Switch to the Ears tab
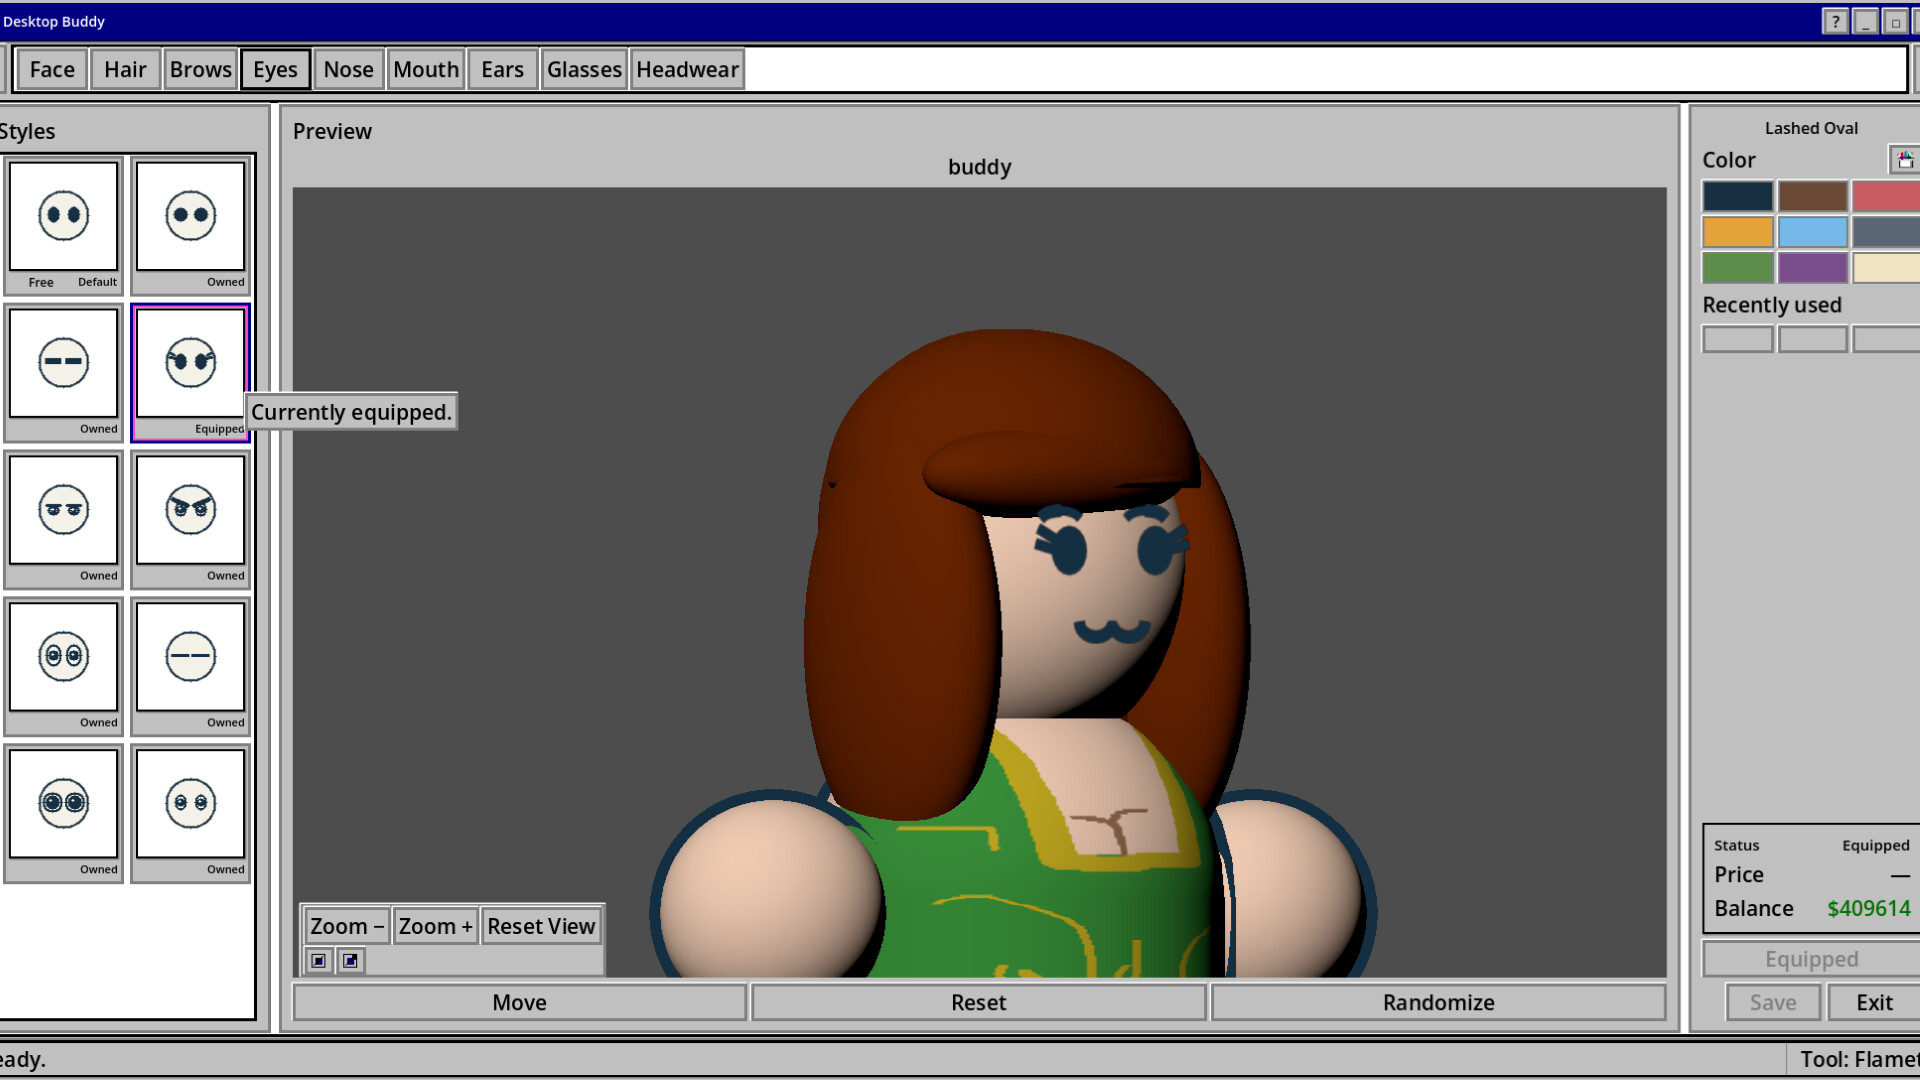The width and height of the screenshot is (1920, 1080). click(502, 69)
